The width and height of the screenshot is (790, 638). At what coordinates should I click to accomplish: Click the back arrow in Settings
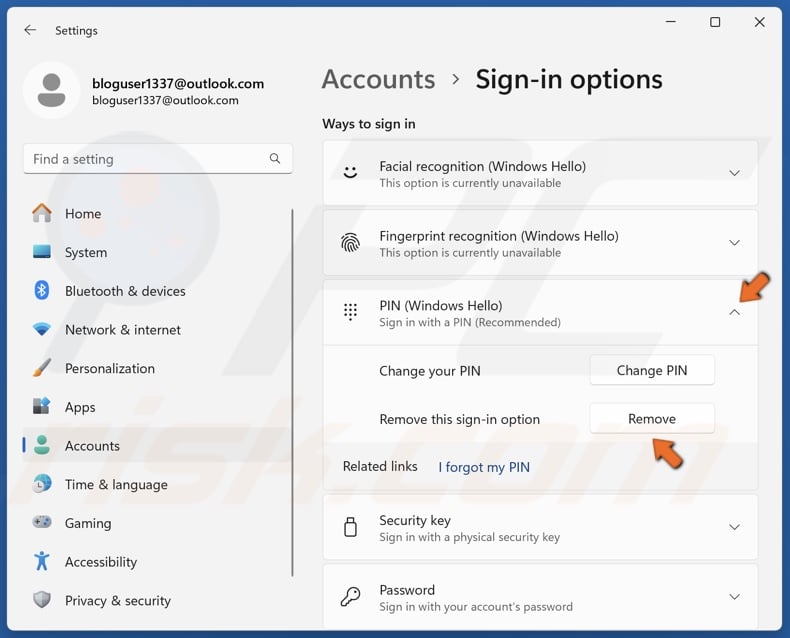point(30,30)
